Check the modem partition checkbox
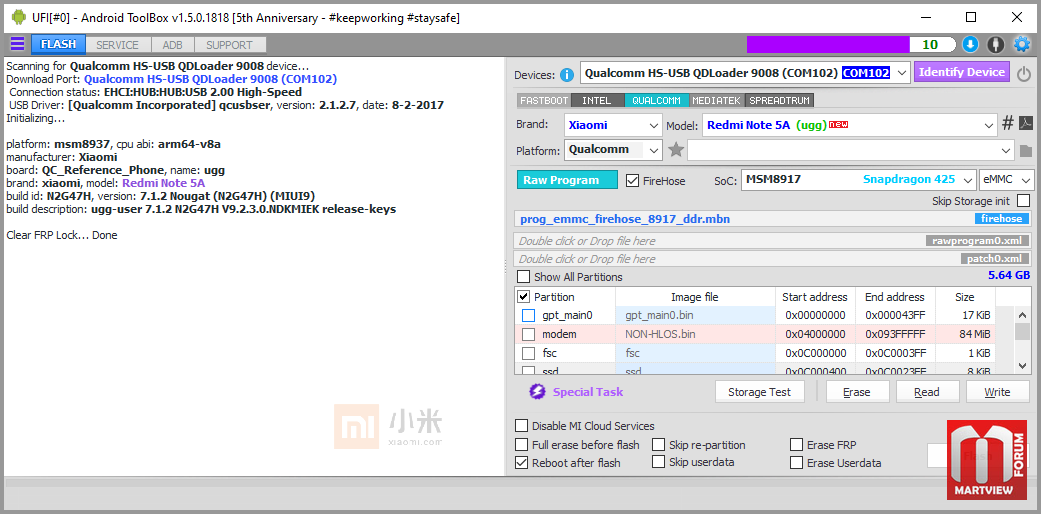The width and height of the screenshot is (1041, 514). (528, 334)
